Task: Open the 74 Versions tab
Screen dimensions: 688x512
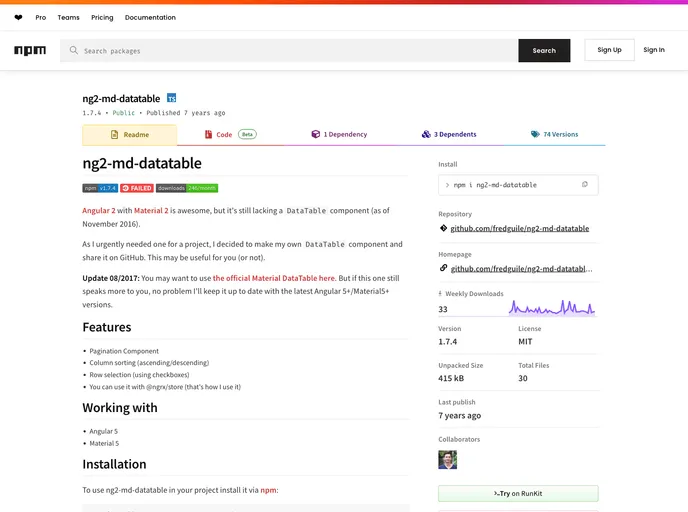Action: pos(554,134)
